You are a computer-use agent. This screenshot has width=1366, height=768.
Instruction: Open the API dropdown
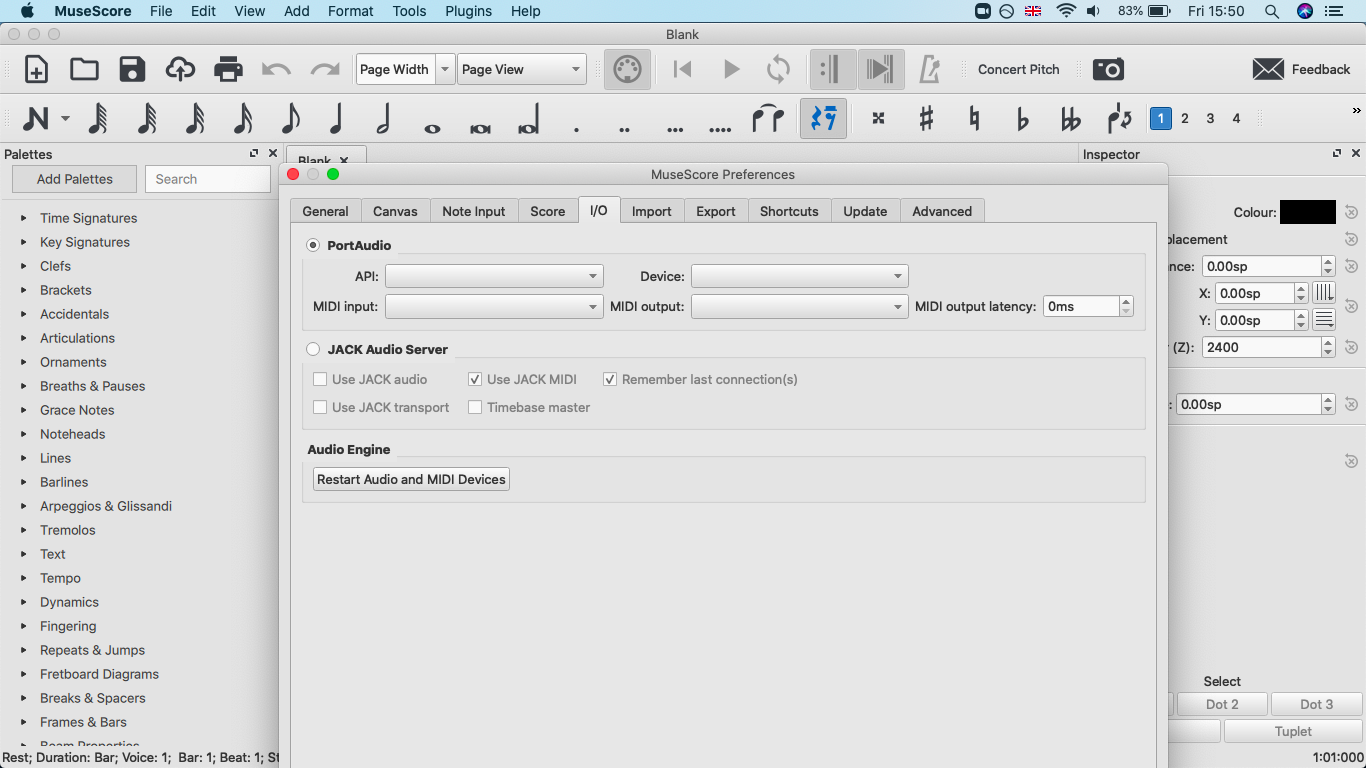click(494, 276)
